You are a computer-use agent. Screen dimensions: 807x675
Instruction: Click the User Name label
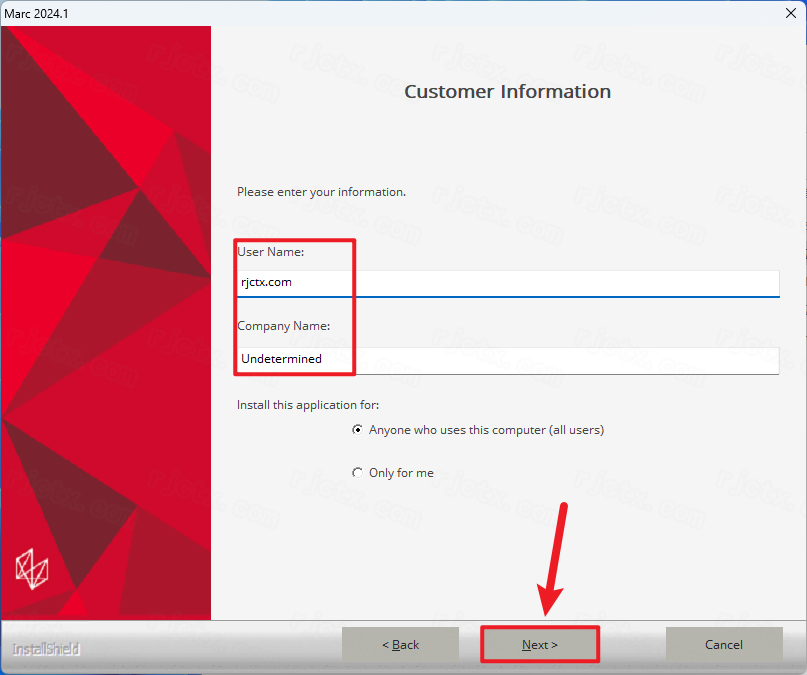coord(271,252)
